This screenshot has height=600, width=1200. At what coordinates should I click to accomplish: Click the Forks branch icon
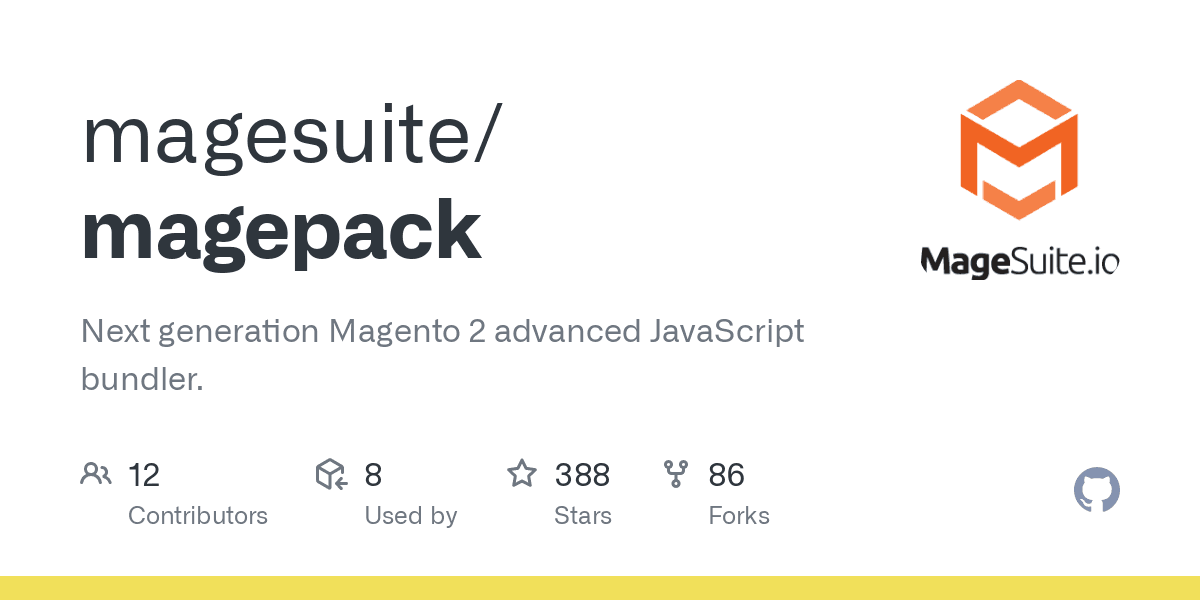coord(676,474)
